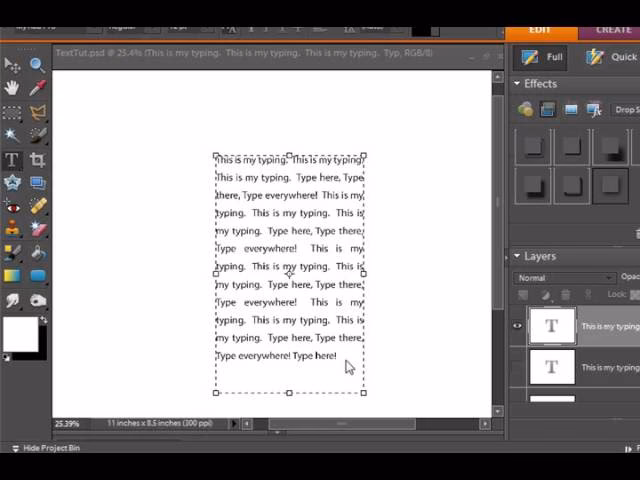Switch to the CREATE tab
The width and height of the screenshot is (640, 480).
coord(612,30)
